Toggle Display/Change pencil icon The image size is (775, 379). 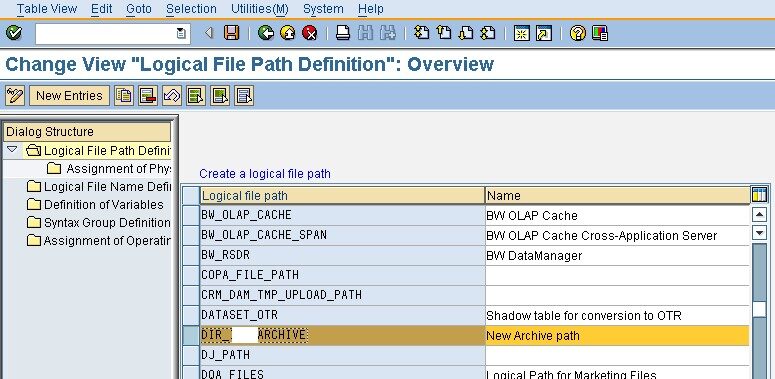[15, 95]
